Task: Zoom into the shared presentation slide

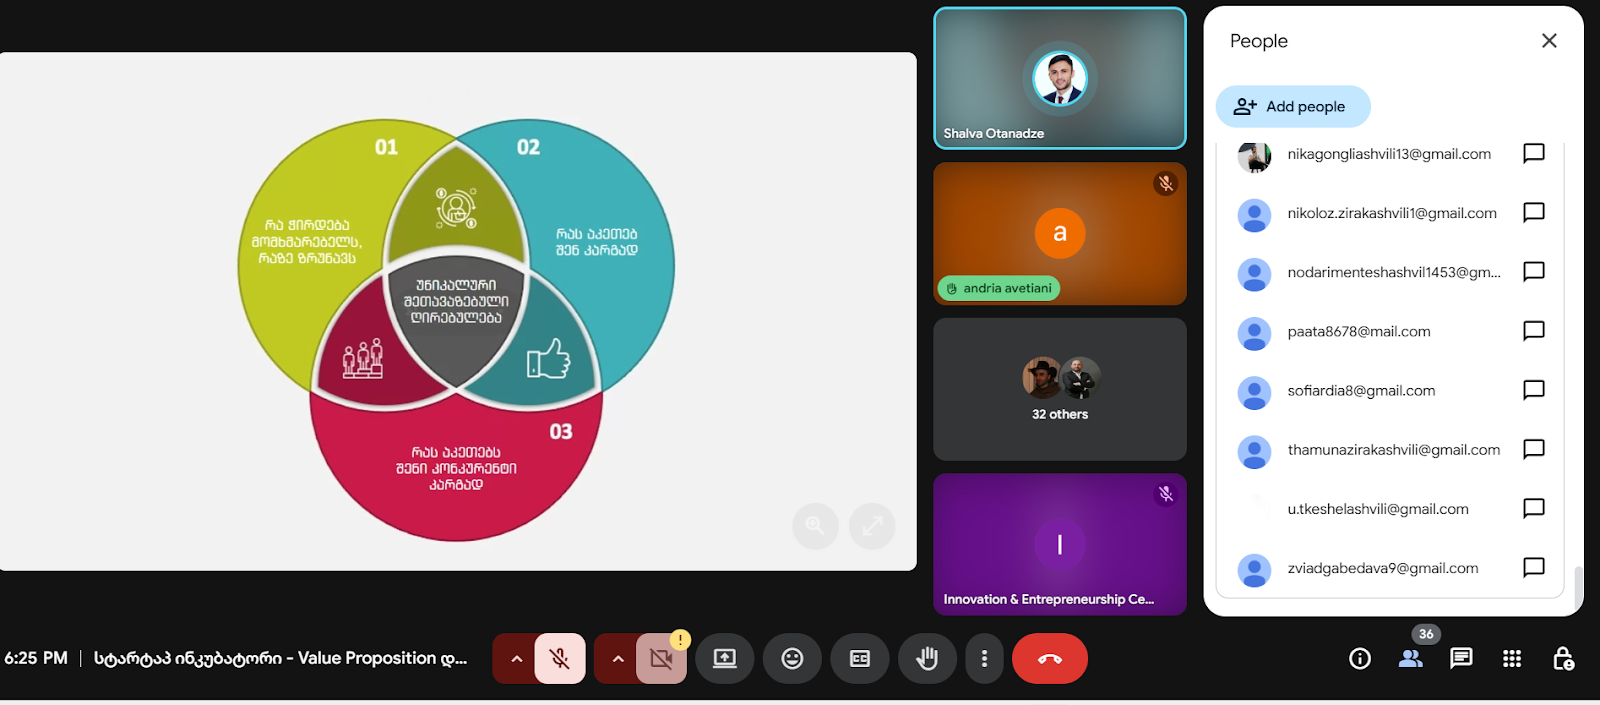Action: click(815, 526)
